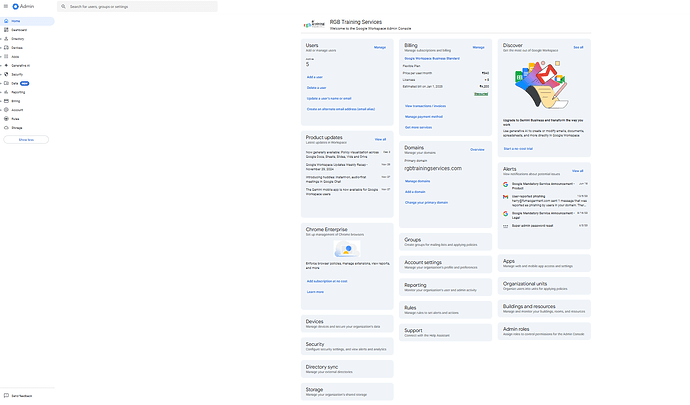The image size is (690, 405).
Task: Click Manage payment method link
Action: (x=424, y=117)
